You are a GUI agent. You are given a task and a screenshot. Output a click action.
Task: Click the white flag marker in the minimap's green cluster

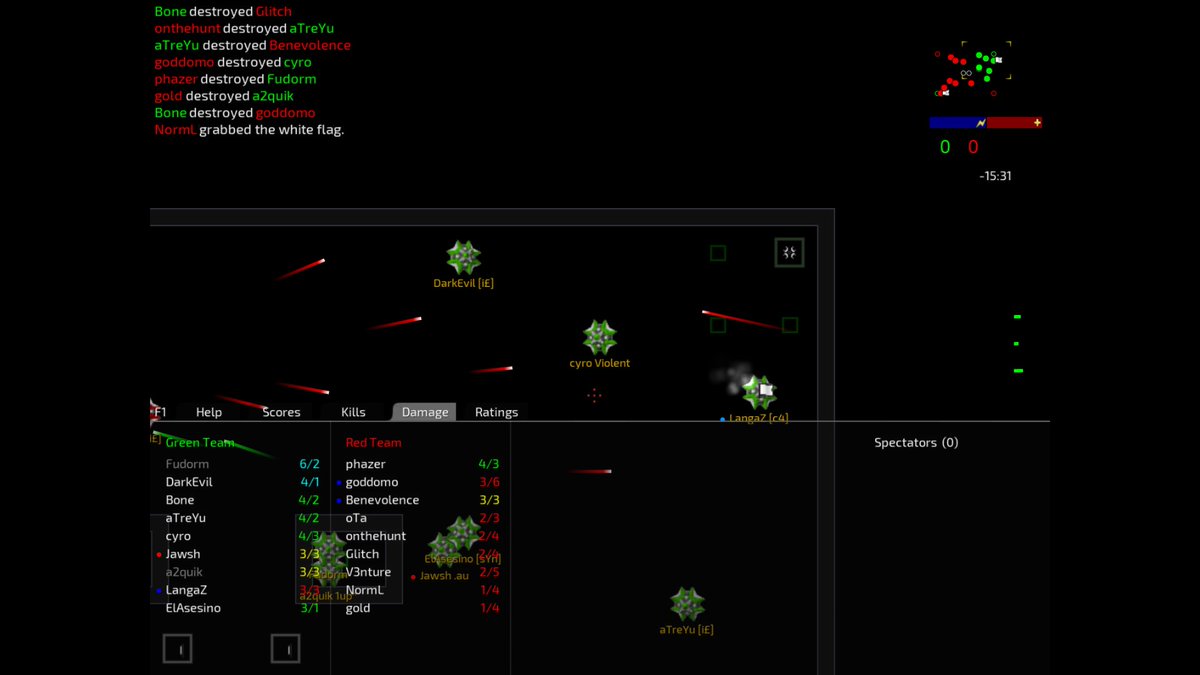[x=997, y=60]
